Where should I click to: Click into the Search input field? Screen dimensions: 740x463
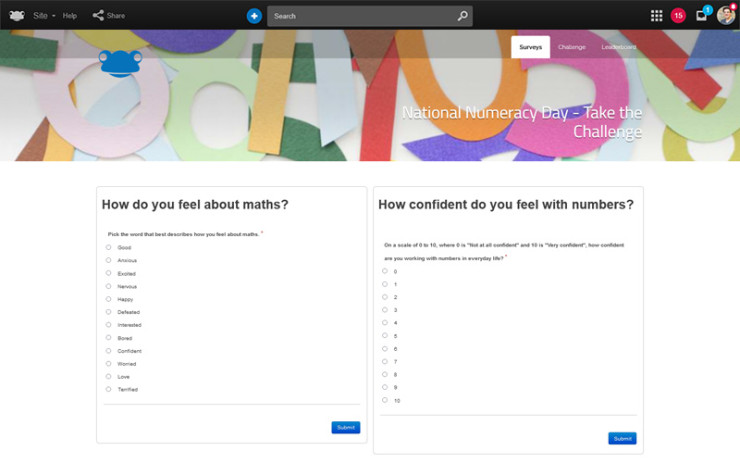360,16
